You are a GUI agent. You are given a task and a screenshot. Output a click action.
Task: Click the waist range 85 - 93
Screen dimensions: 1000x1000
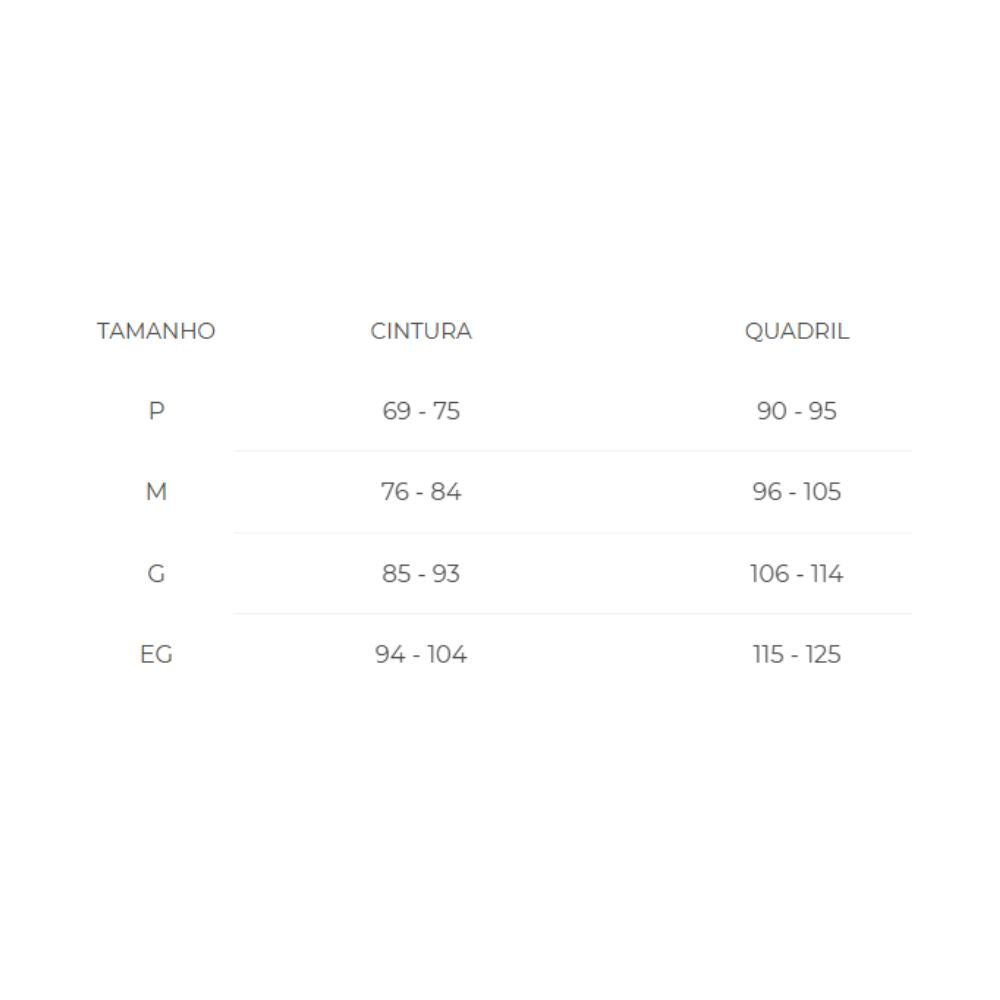[421, 574]
